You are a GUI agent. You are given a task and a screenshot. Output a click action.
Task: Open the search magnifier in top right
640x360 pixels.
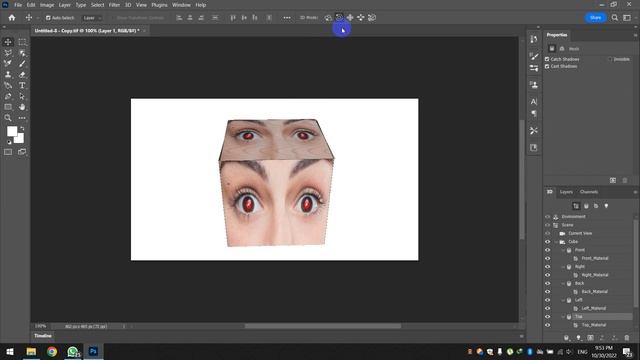(x=615, y=18)
